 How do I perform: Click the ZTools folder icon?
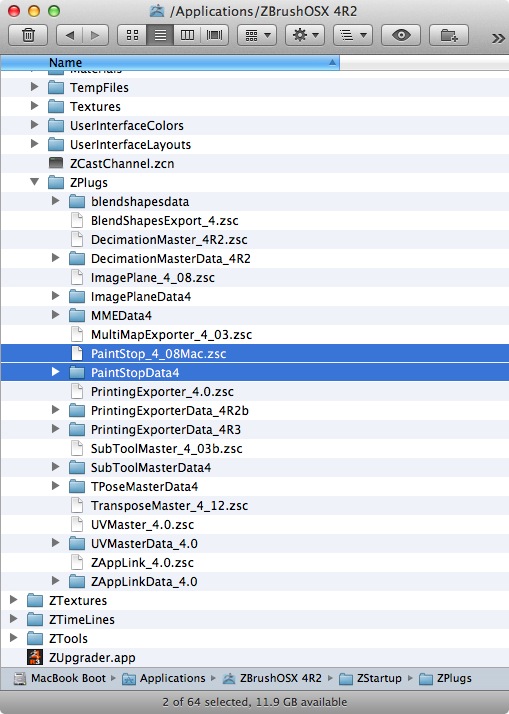[35, 639]
